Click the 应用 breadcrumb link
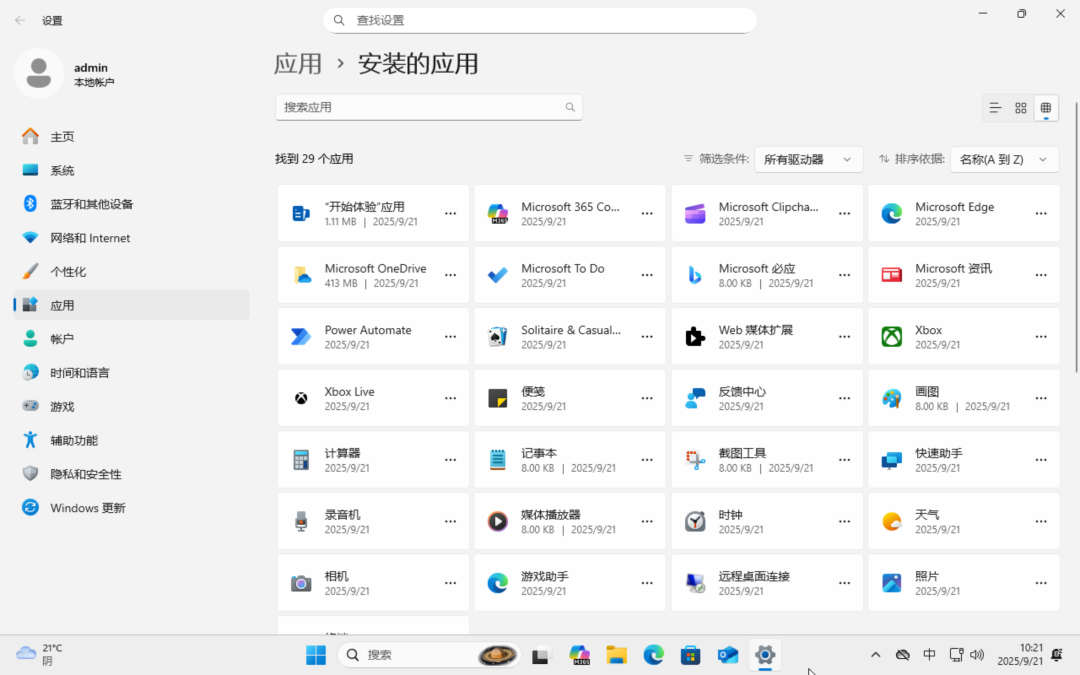Image resolution: width=1080 pixels, height=675 pixels. coord(298,64)
